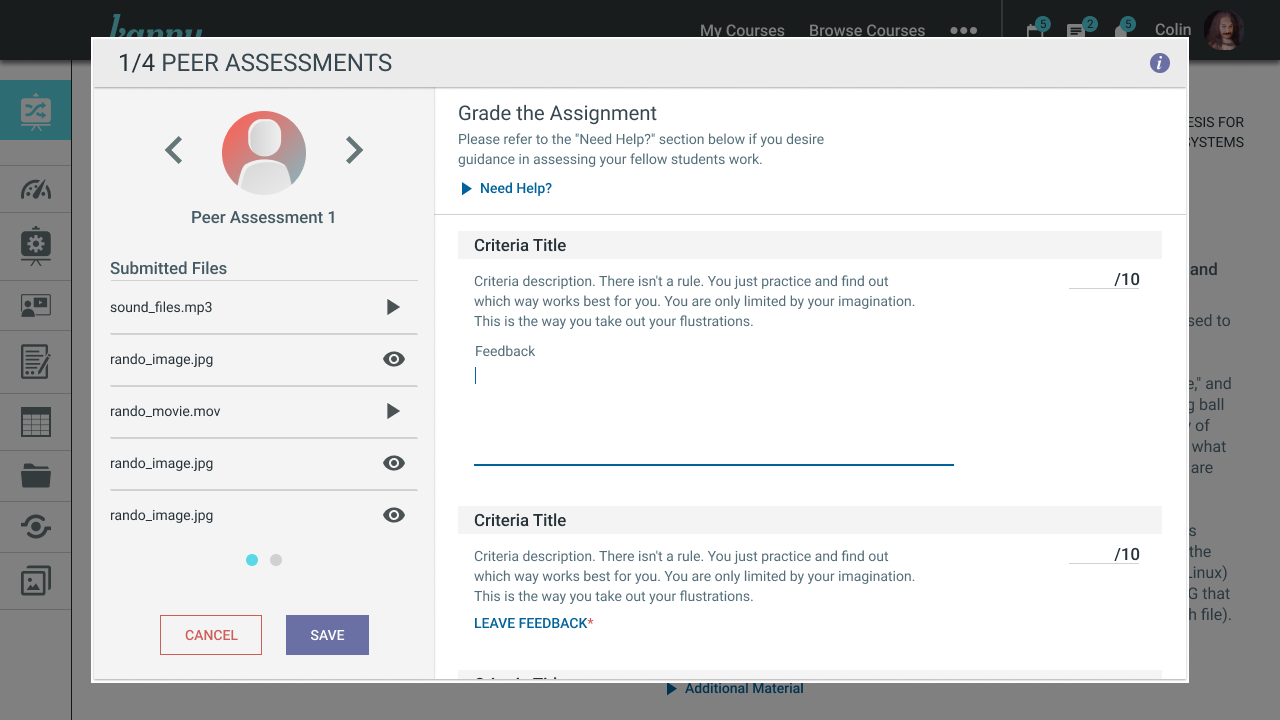Click the Feedback text area under the first criteria

pos(713,410)
